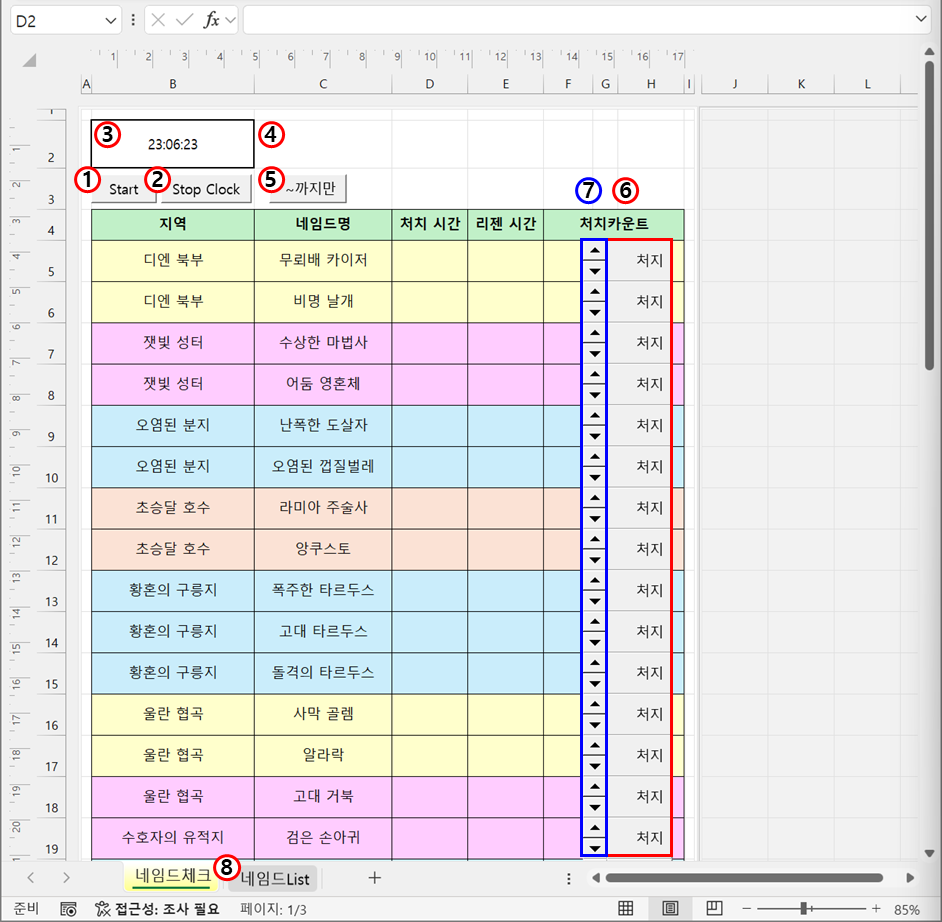Click the ~까지만 button
Image resolution: width=942 pixels, height=922 pixels.
[308, 188]
